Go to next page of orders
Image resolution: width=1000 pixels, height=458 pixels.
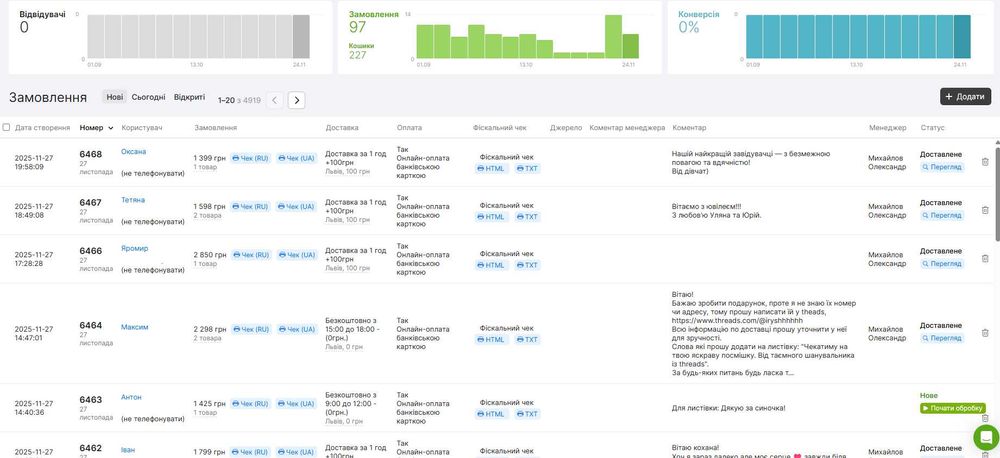296,100
